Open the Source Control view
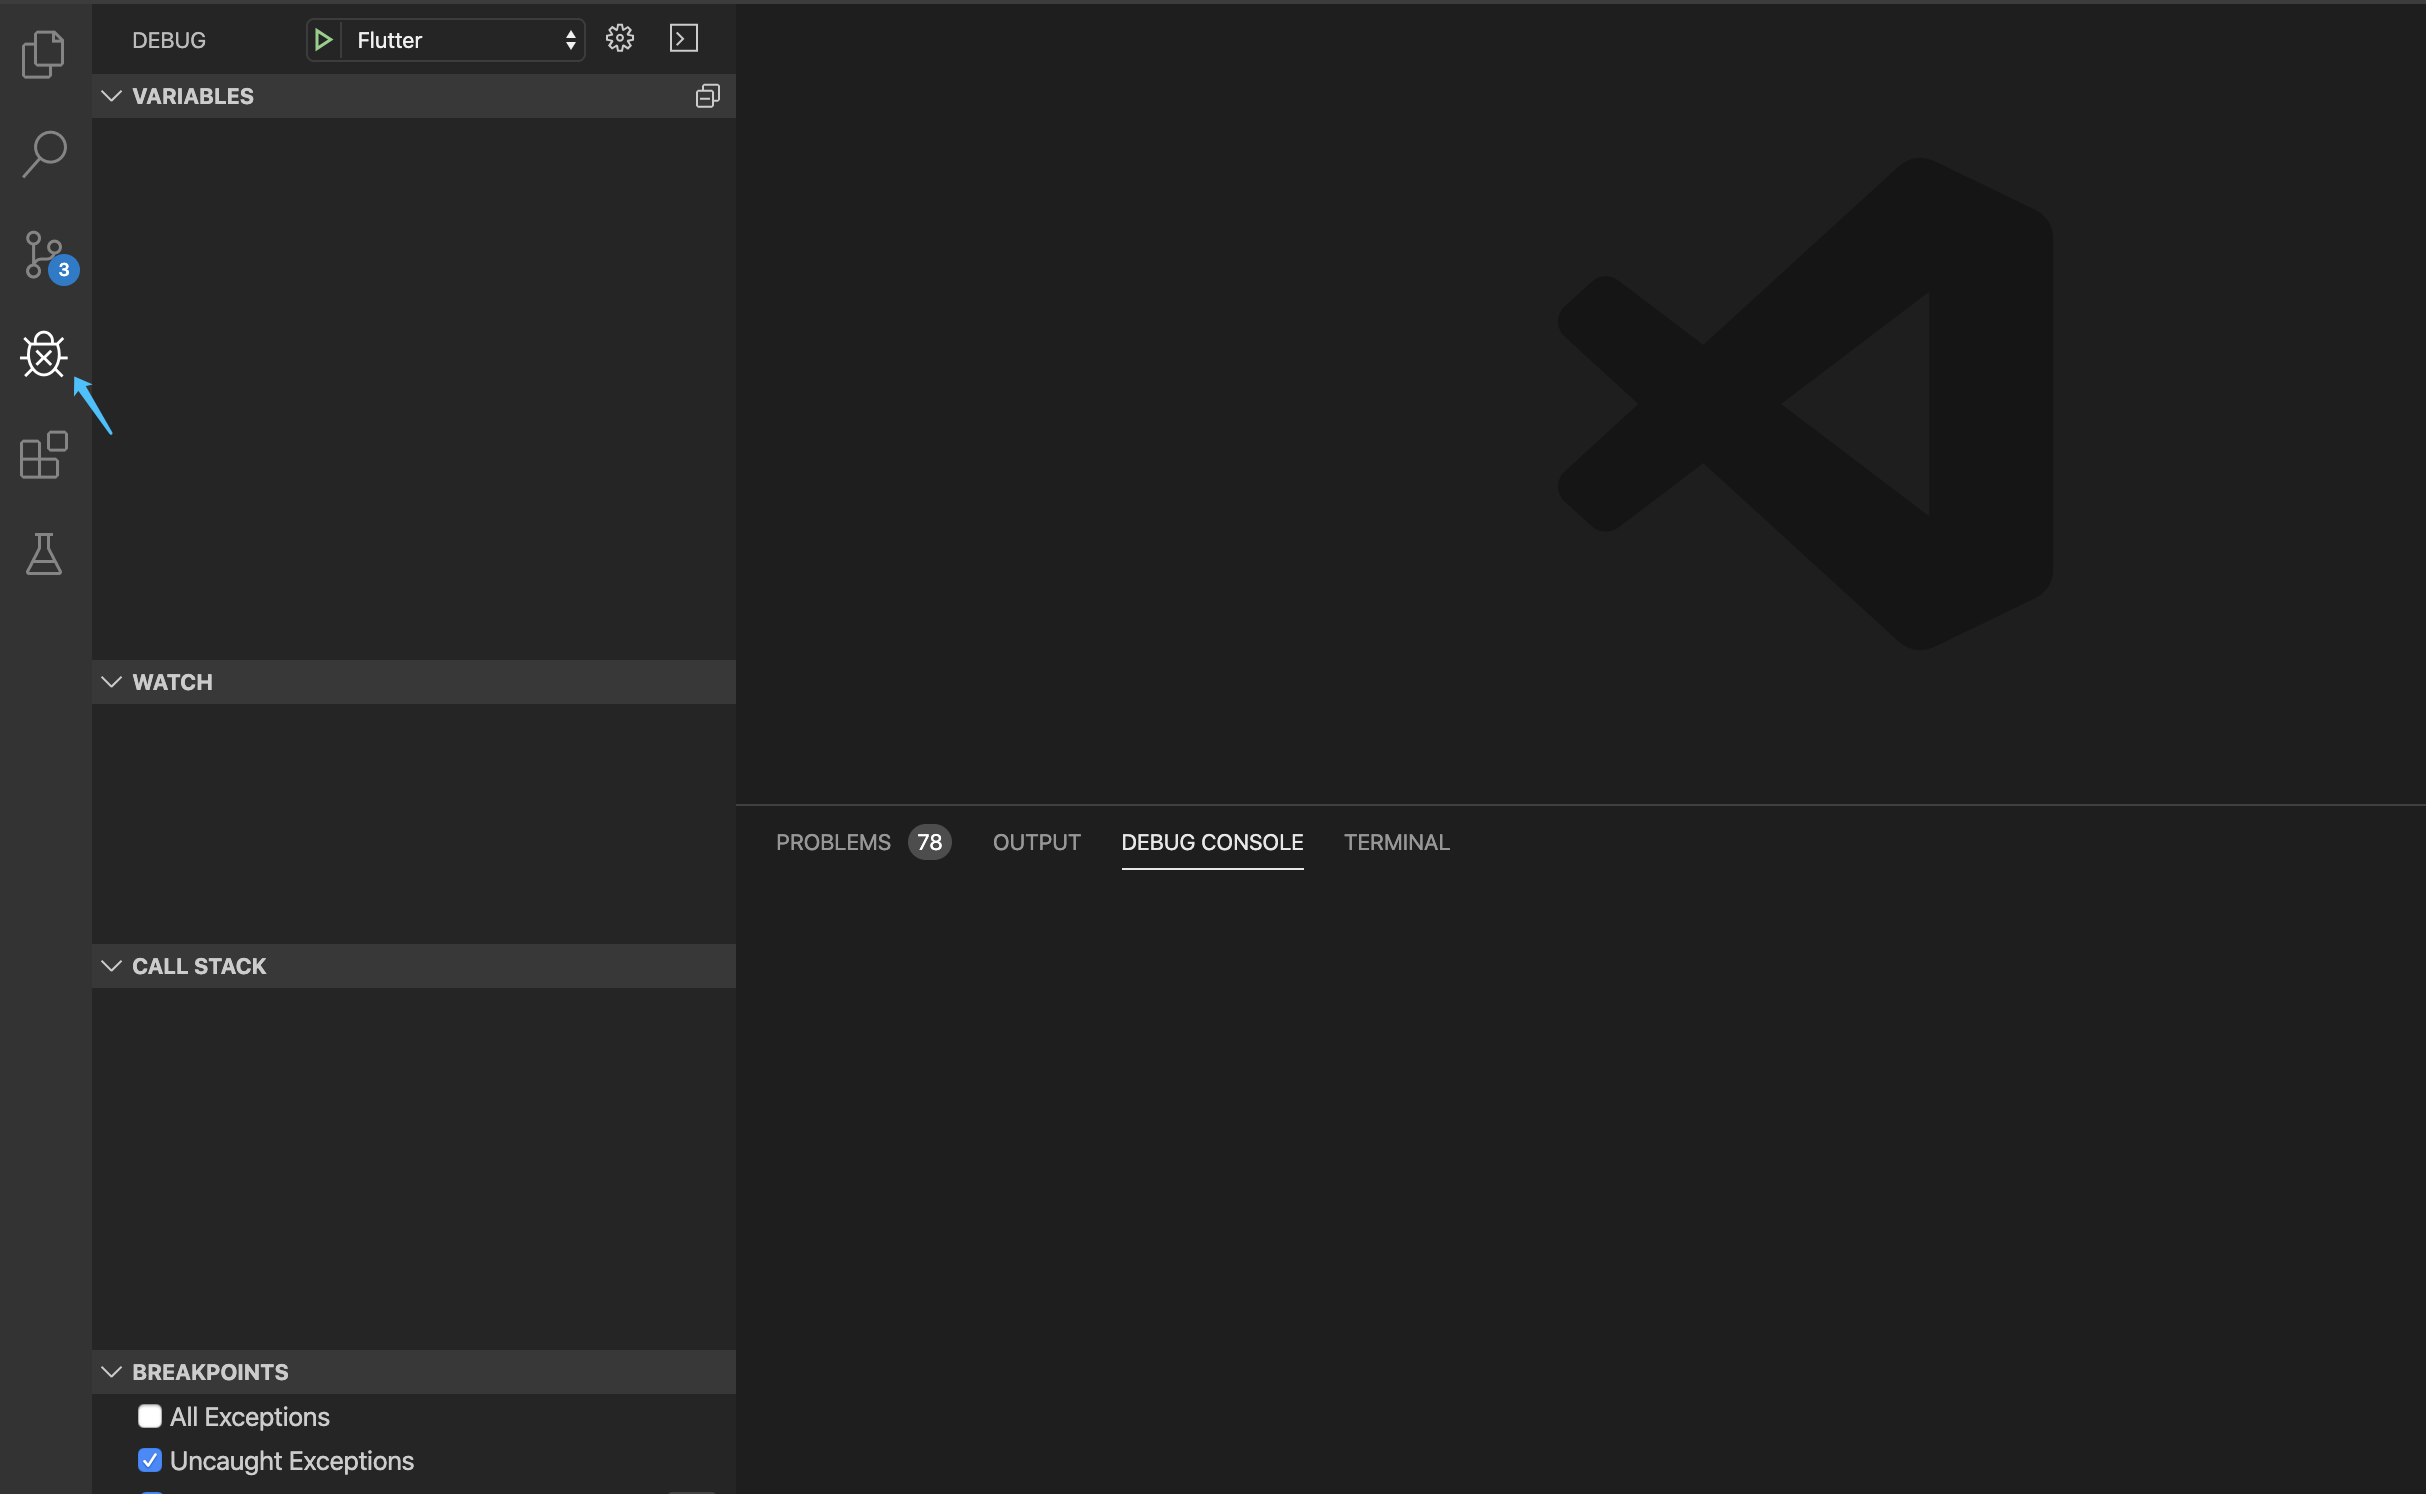Viewport: 2426px width, 1494px height. click(x=46, y=256)
